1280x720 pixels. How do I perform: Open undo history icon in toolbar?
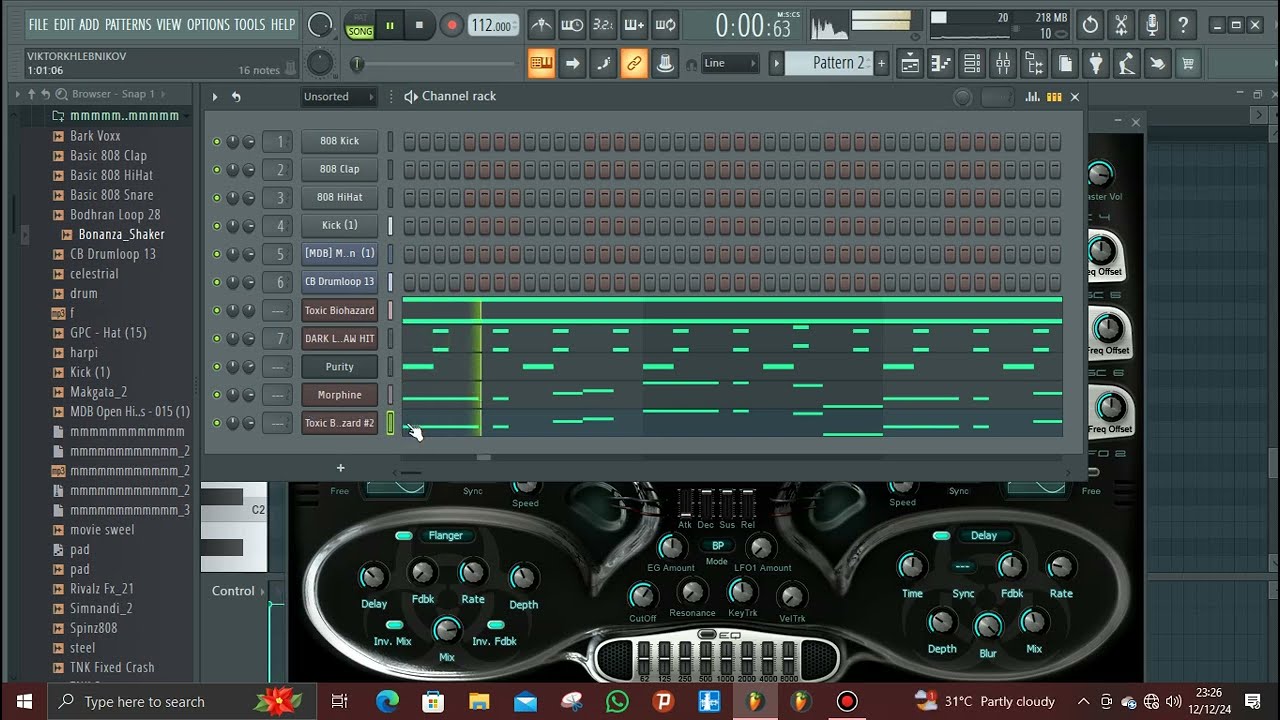click(1090, 25)
